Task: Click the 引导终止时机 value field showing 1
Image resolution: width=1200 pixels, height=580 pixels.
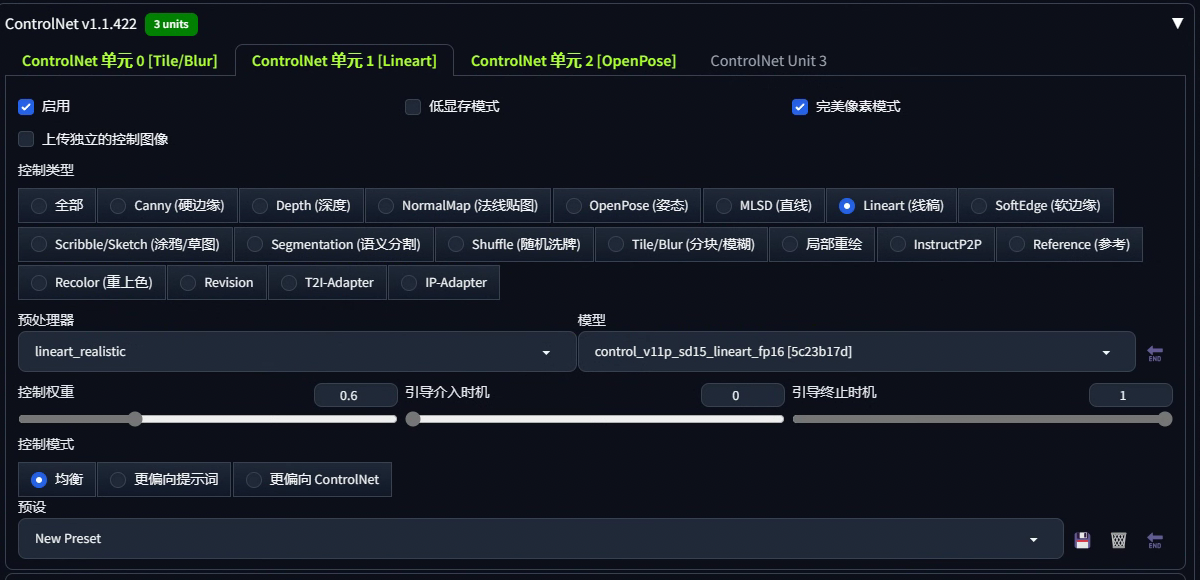Action: 1130,396
